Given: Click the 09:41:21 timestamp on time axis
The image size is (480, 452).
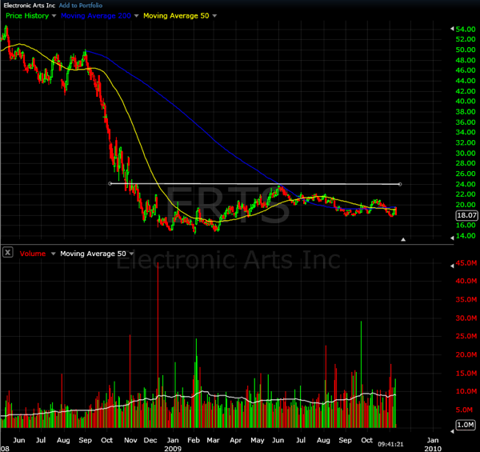Looking at the screenshot, I should [x=390, y=444].
